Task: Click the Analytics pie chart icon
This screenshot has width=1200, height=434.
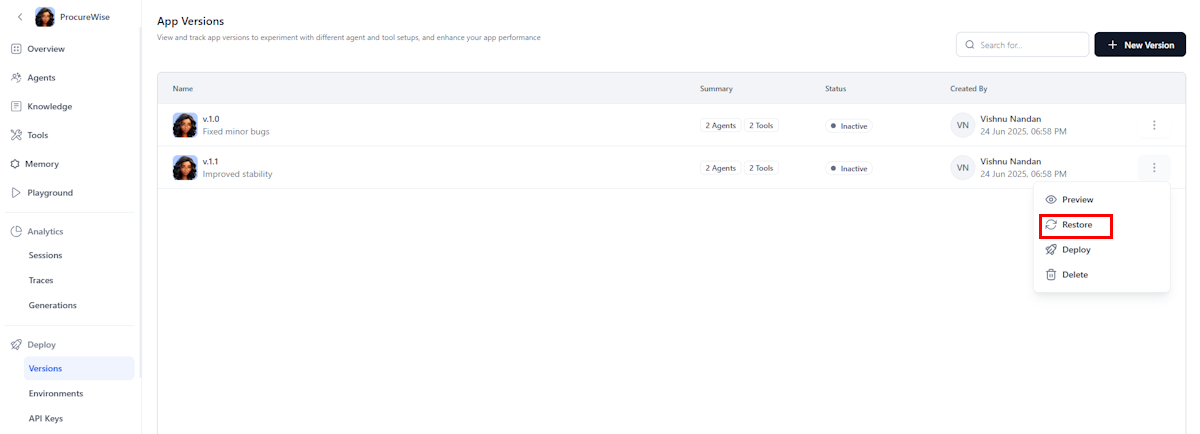Action: point(16,231)
